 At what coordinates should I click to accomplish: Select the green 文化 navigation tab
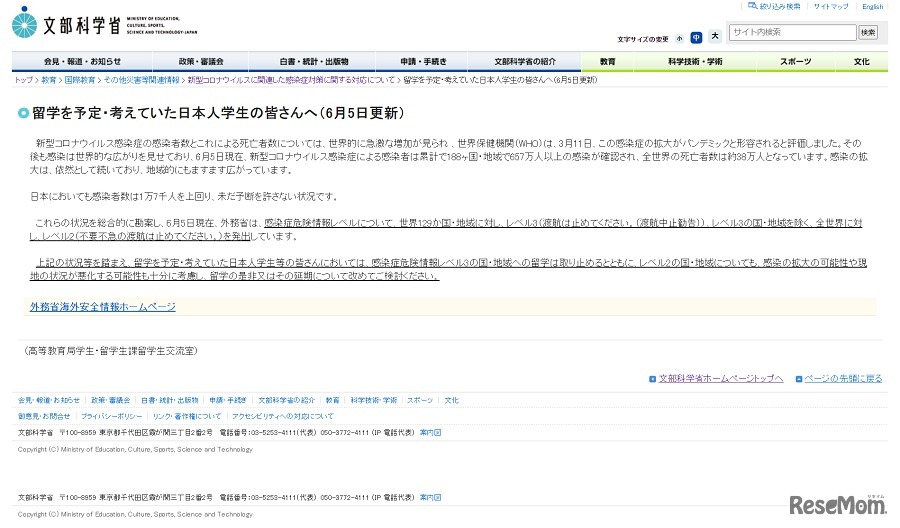(862, 61)
